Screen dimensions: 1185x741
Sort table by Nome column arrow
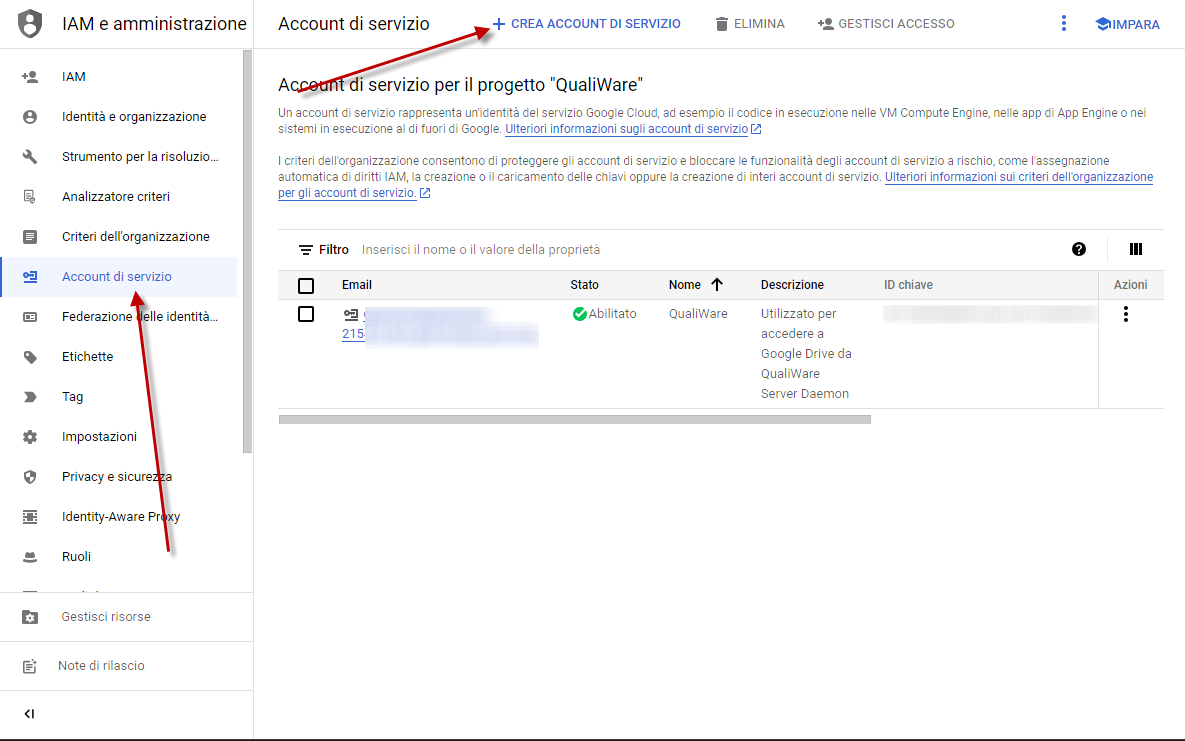716,285
